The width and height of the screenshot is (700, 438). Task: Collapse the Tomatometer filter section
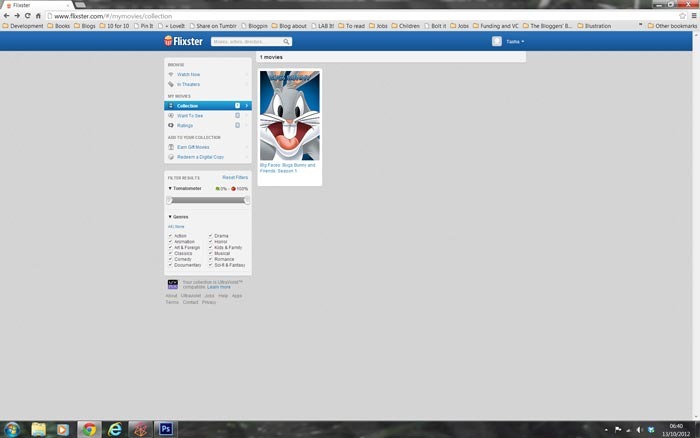pos(170,188)
